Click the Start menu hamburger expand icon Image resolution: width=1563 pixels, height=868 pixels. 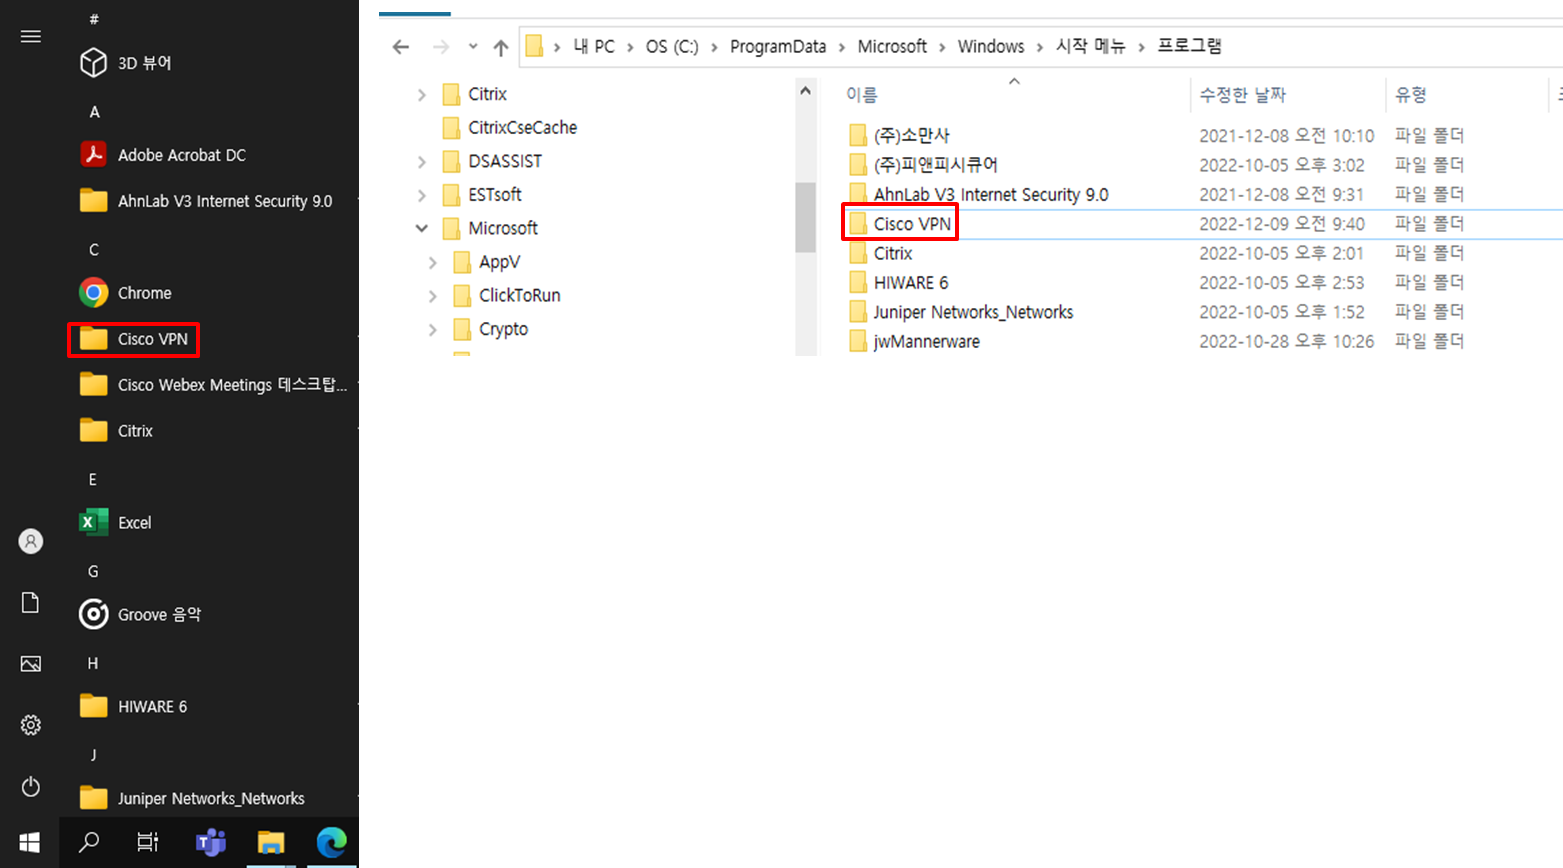point(31,36)
